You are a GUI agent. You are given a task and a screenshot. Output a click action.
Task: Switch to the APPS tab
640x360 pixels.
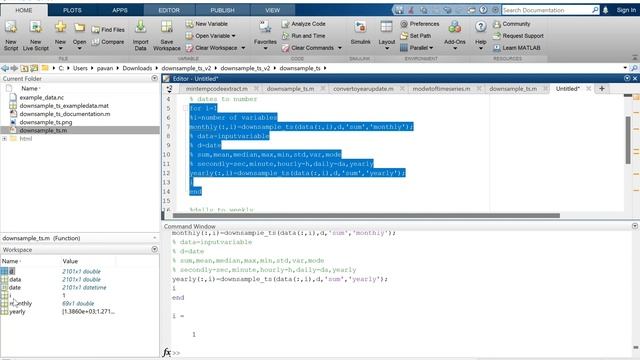pyautogui.click(x=120, y=10)
